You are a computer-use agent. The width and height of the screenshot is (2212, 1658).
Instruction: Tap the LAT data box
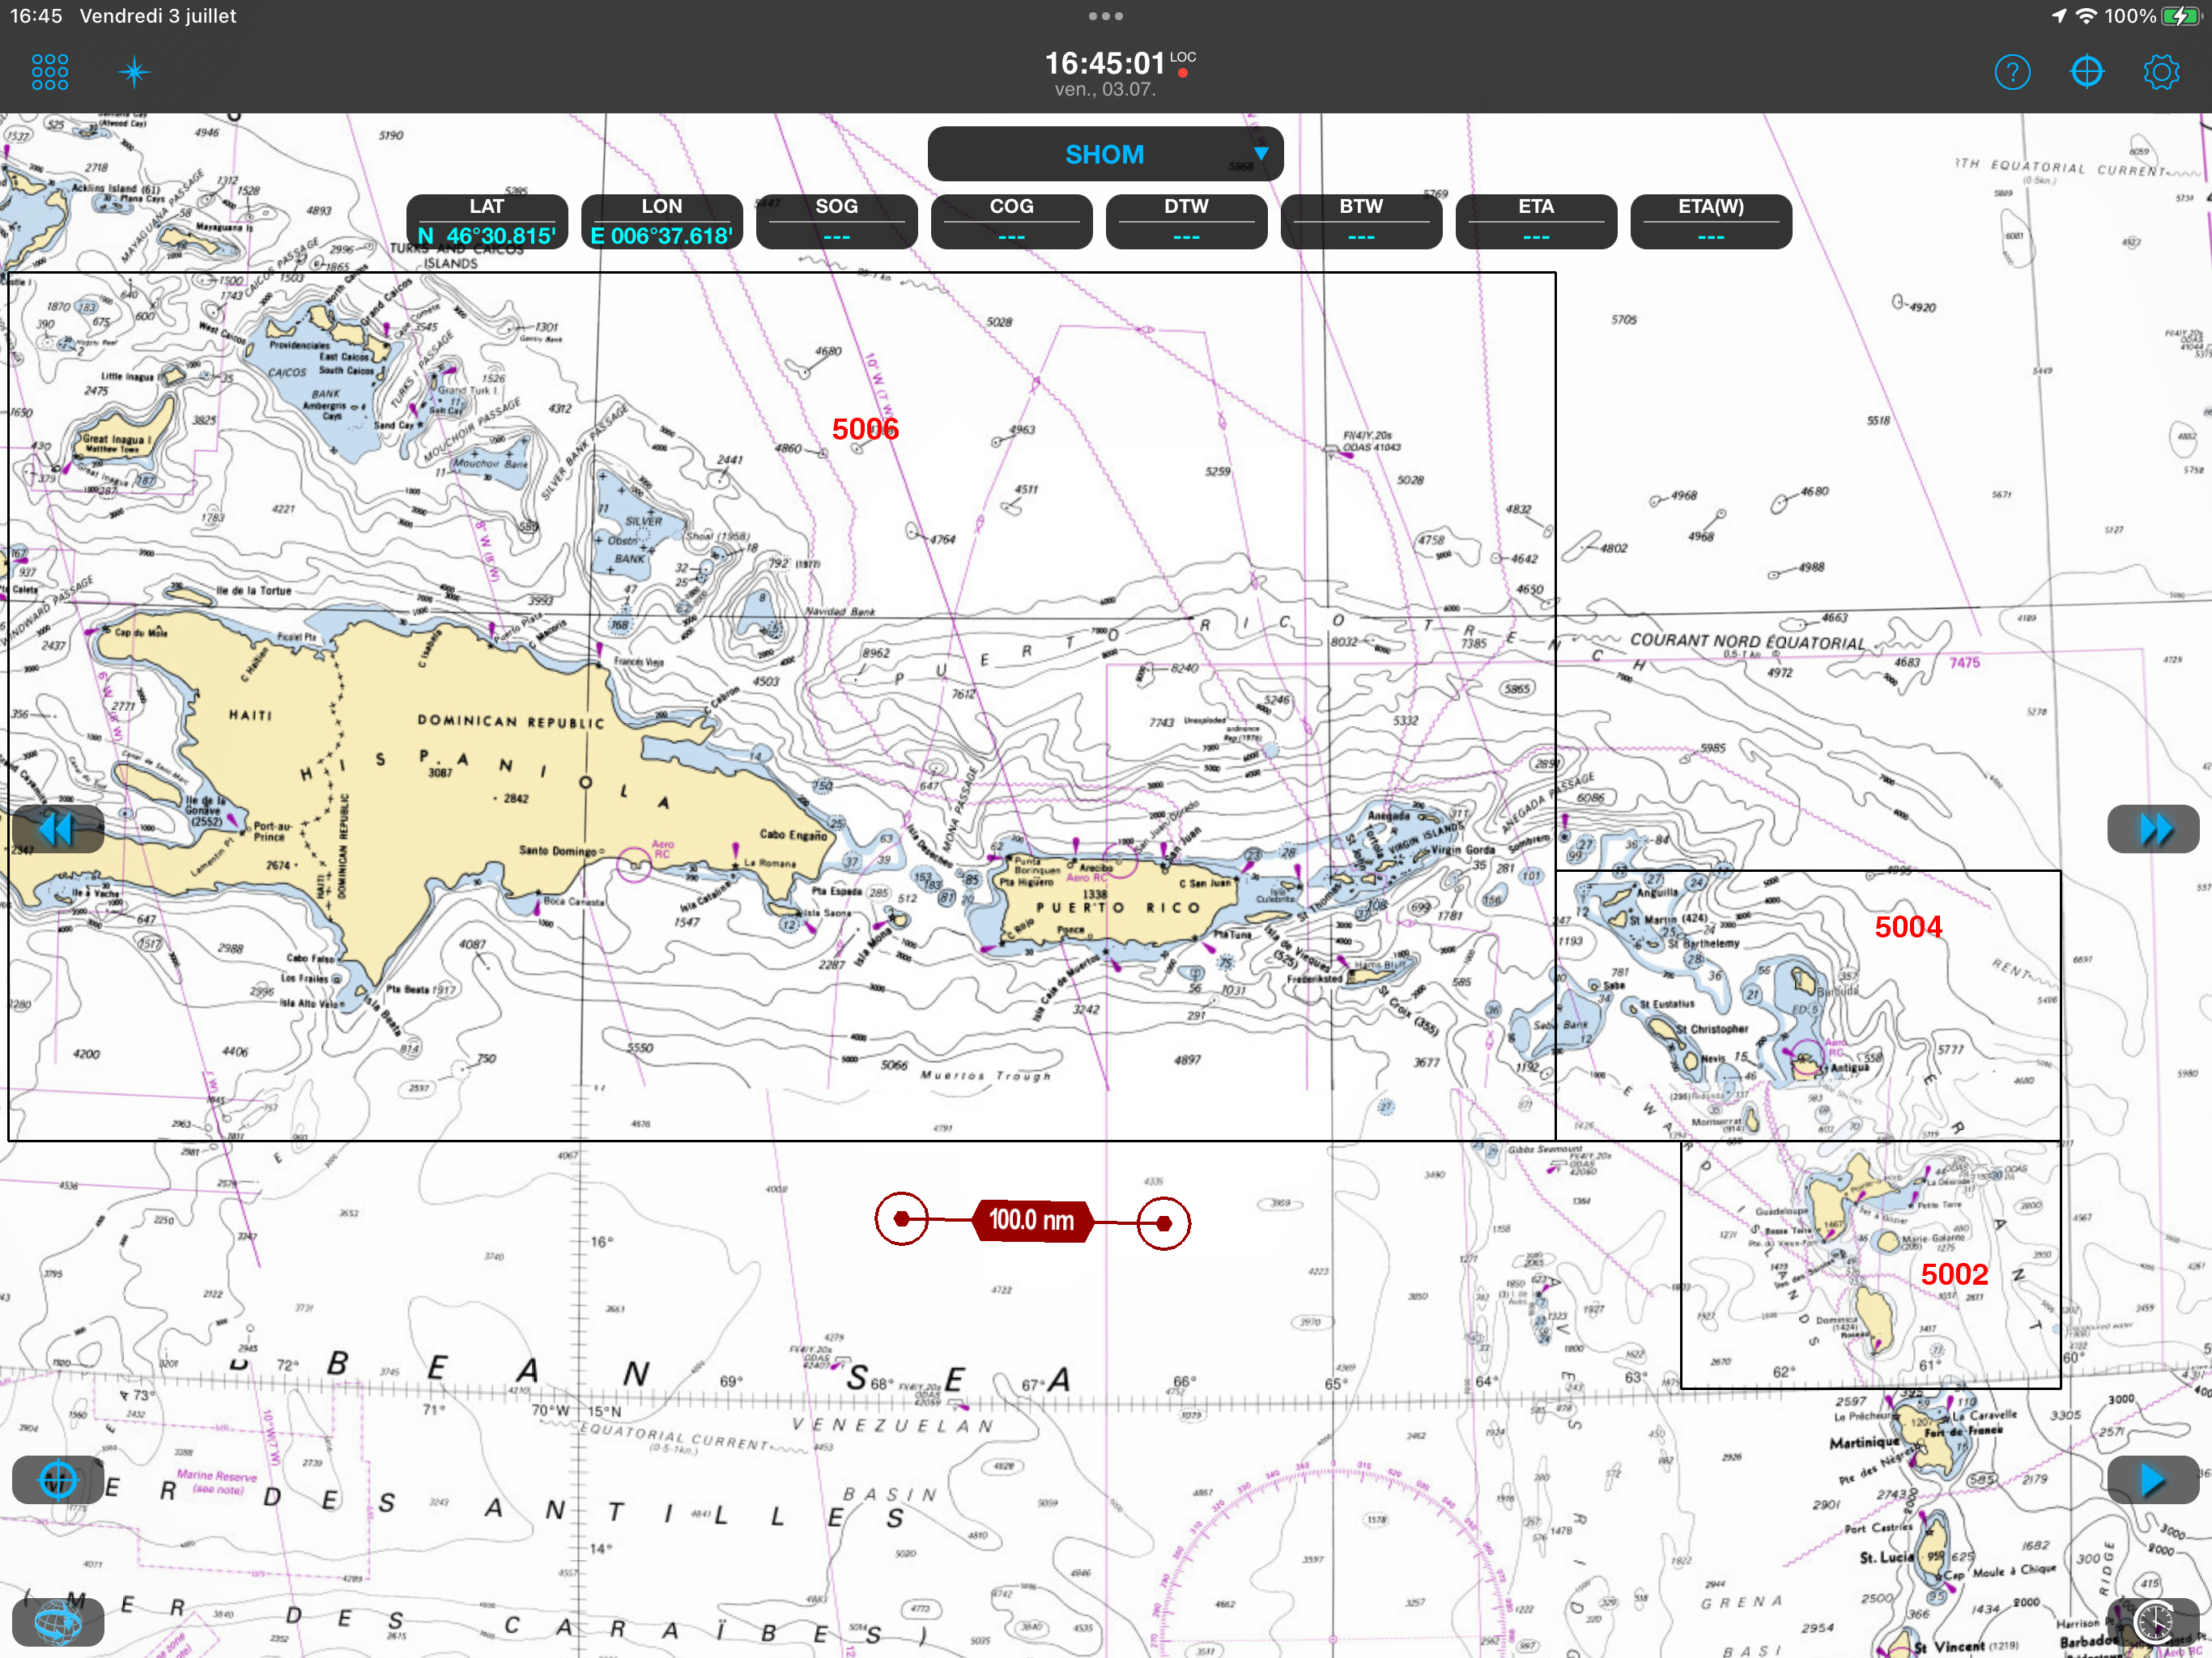tap(487, 221)
